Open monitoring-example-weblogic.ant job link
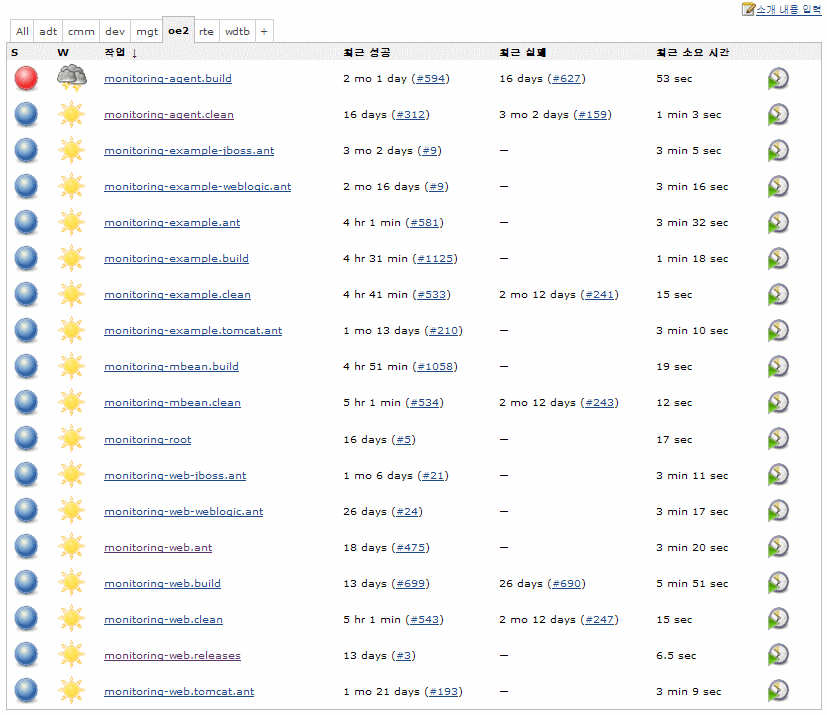The height and width of the screenshot is (715, 827). (197, 187)
